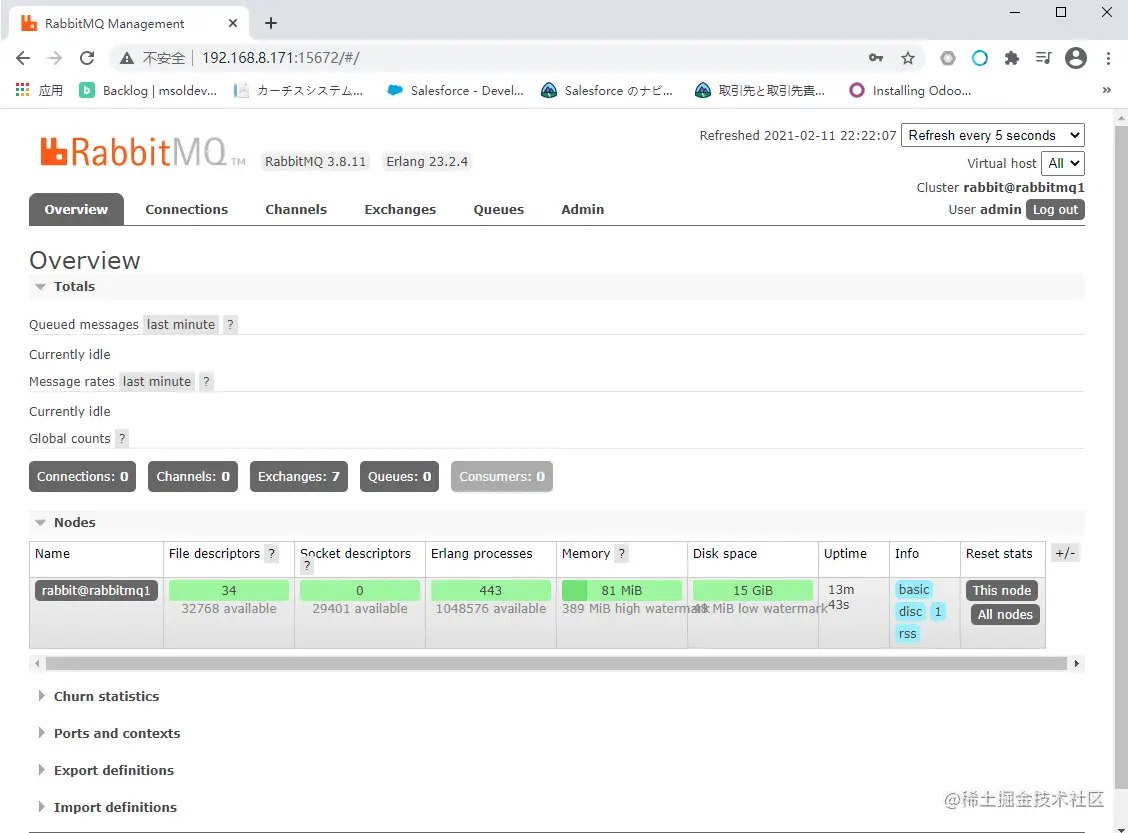This screenshot has width=1128, height=833.
Task: Open help for Global counts
Action: pyautogui.click(x=122, y=438)
